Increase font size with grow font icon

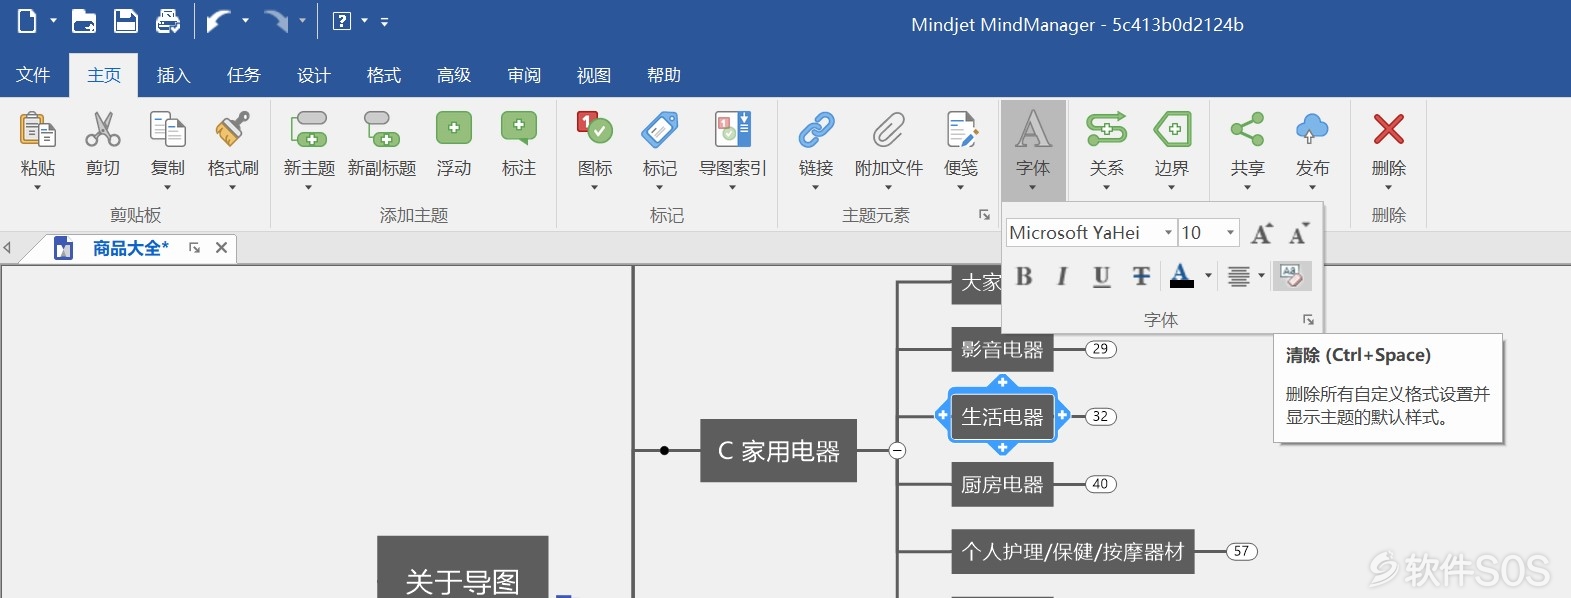[x=1262, y=233]
